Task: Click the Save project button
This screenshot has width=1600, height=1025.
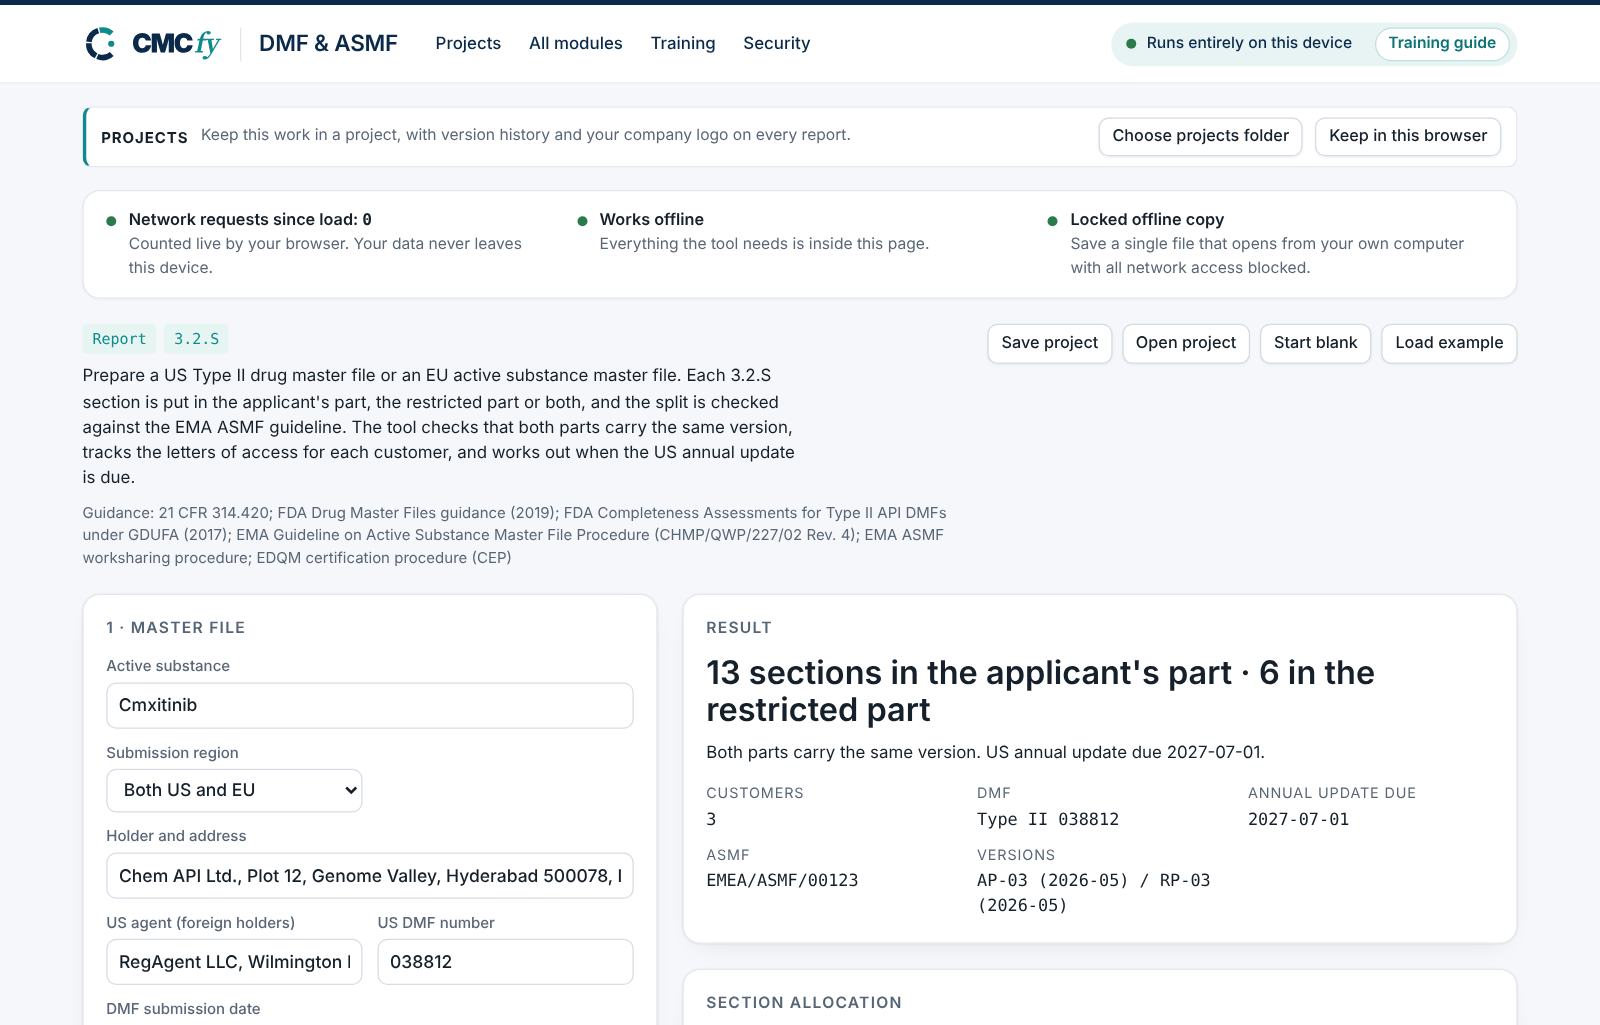Action: pyautogui.click(x=1049, y=343)
